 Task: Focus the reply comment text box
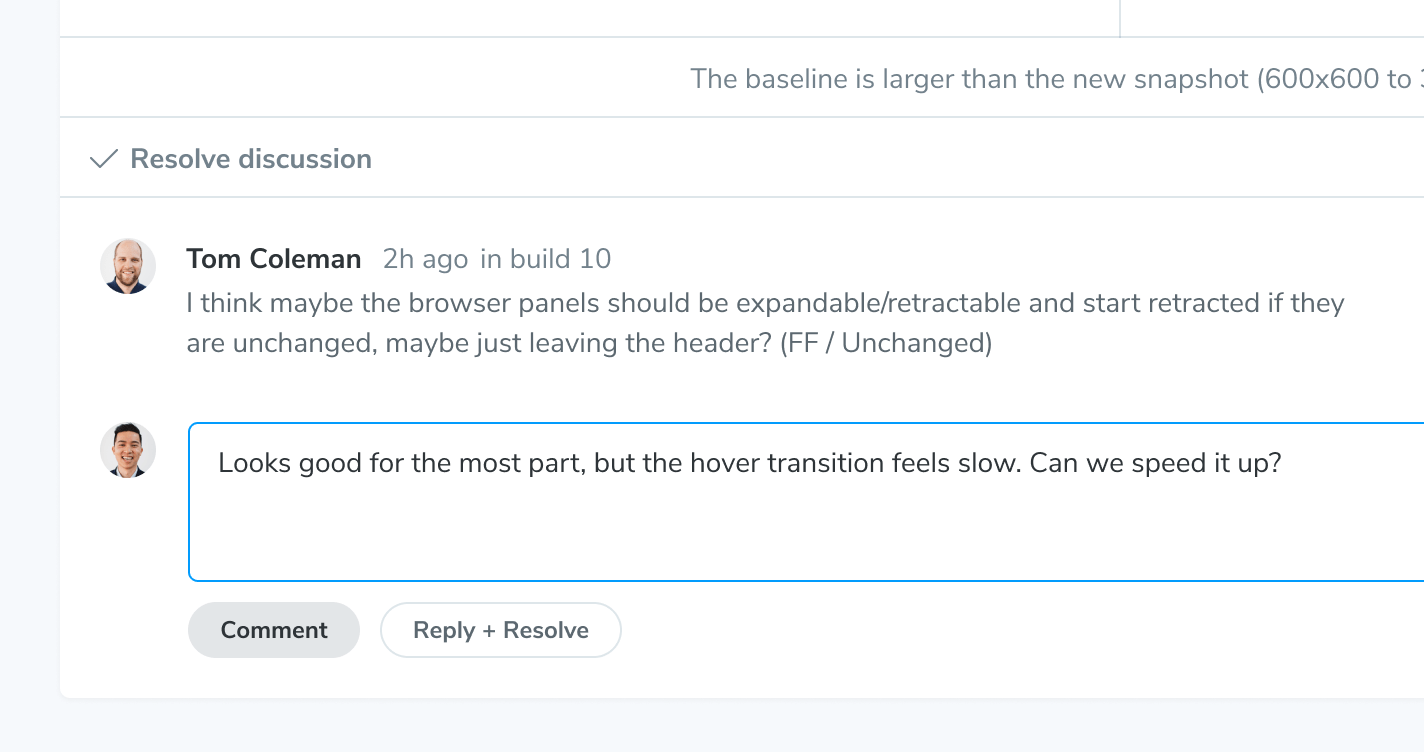coord(800,500)
